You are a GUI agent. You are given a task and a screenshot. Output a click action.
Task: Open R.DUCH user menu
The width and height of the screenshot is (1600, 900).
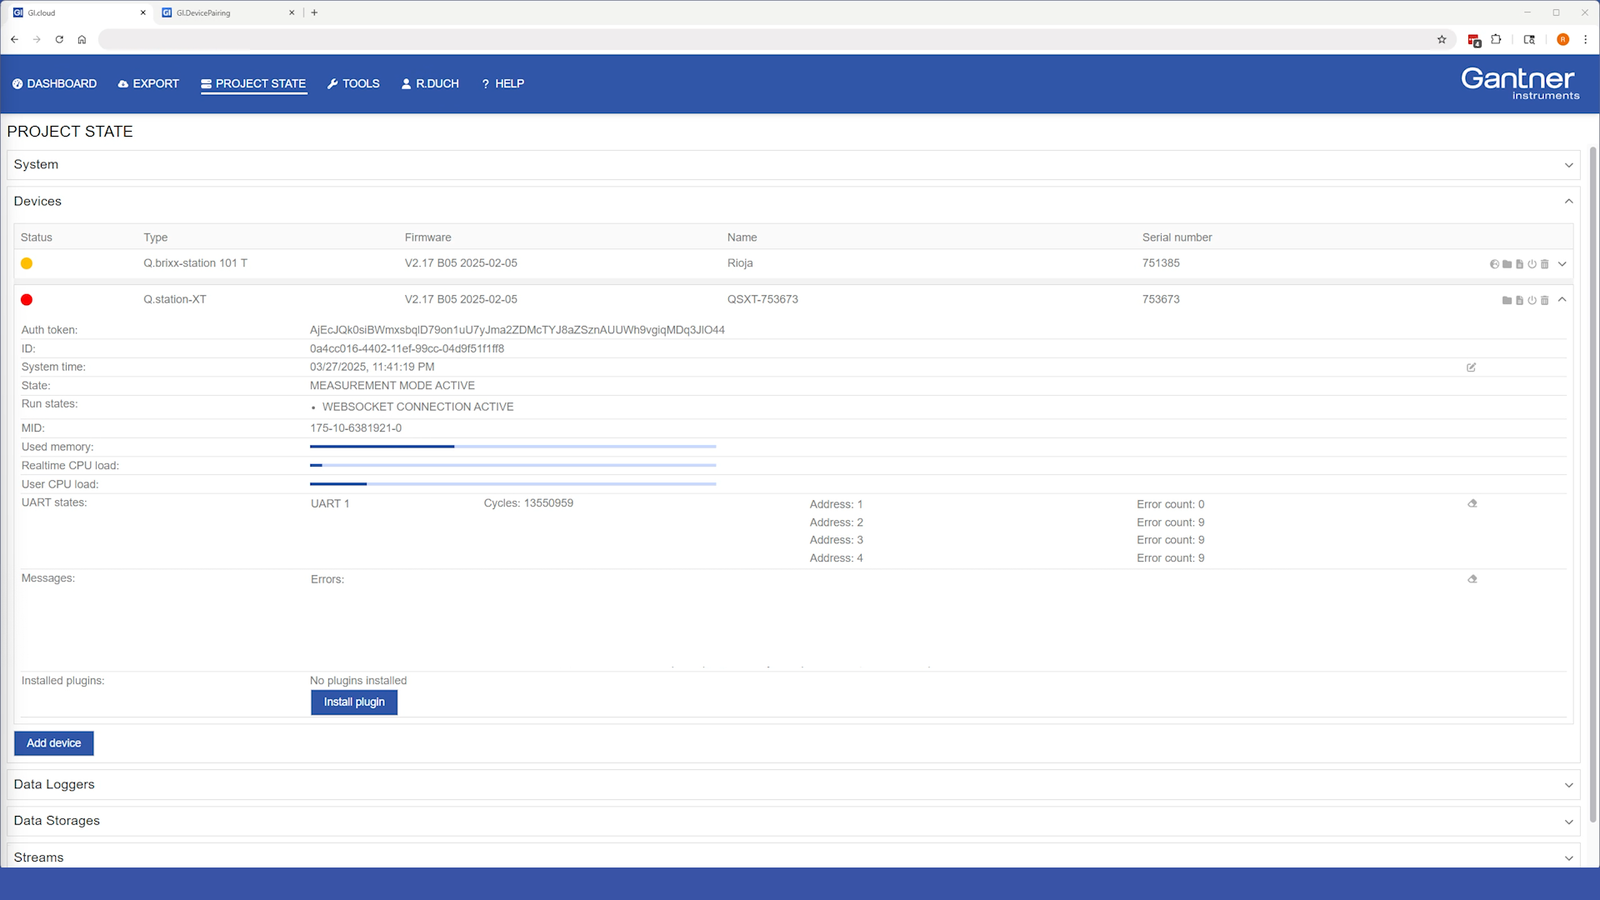pyautogui.click(x=430, y=84)
